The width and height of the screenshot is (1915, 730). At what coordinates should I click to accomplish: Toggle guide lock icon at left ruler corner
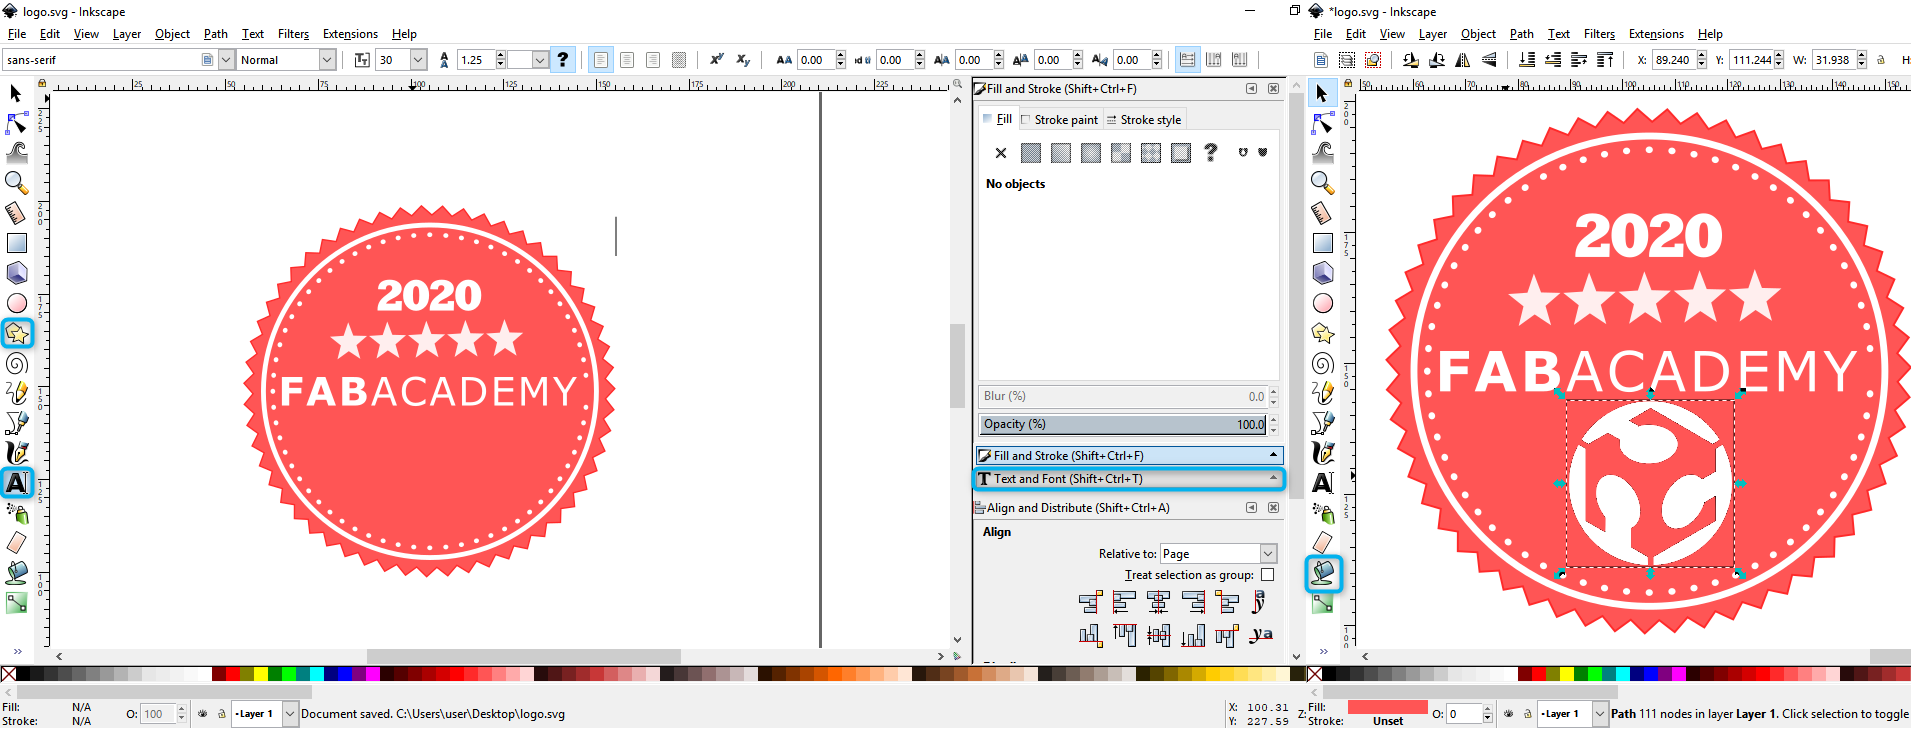tap(42, 83)
